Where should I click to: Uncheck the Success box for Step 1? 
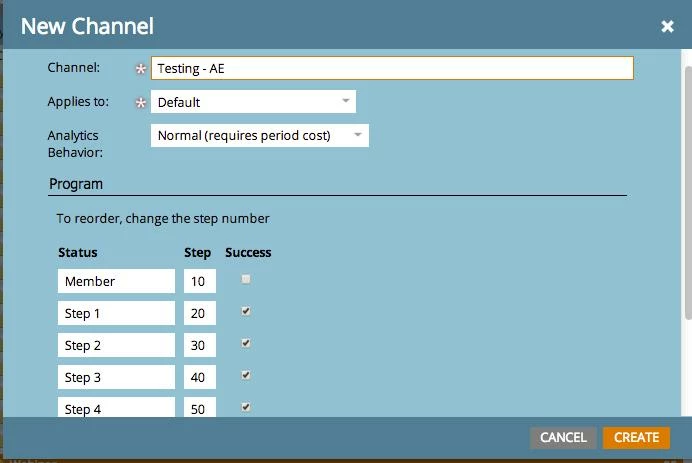coord(246,311)
